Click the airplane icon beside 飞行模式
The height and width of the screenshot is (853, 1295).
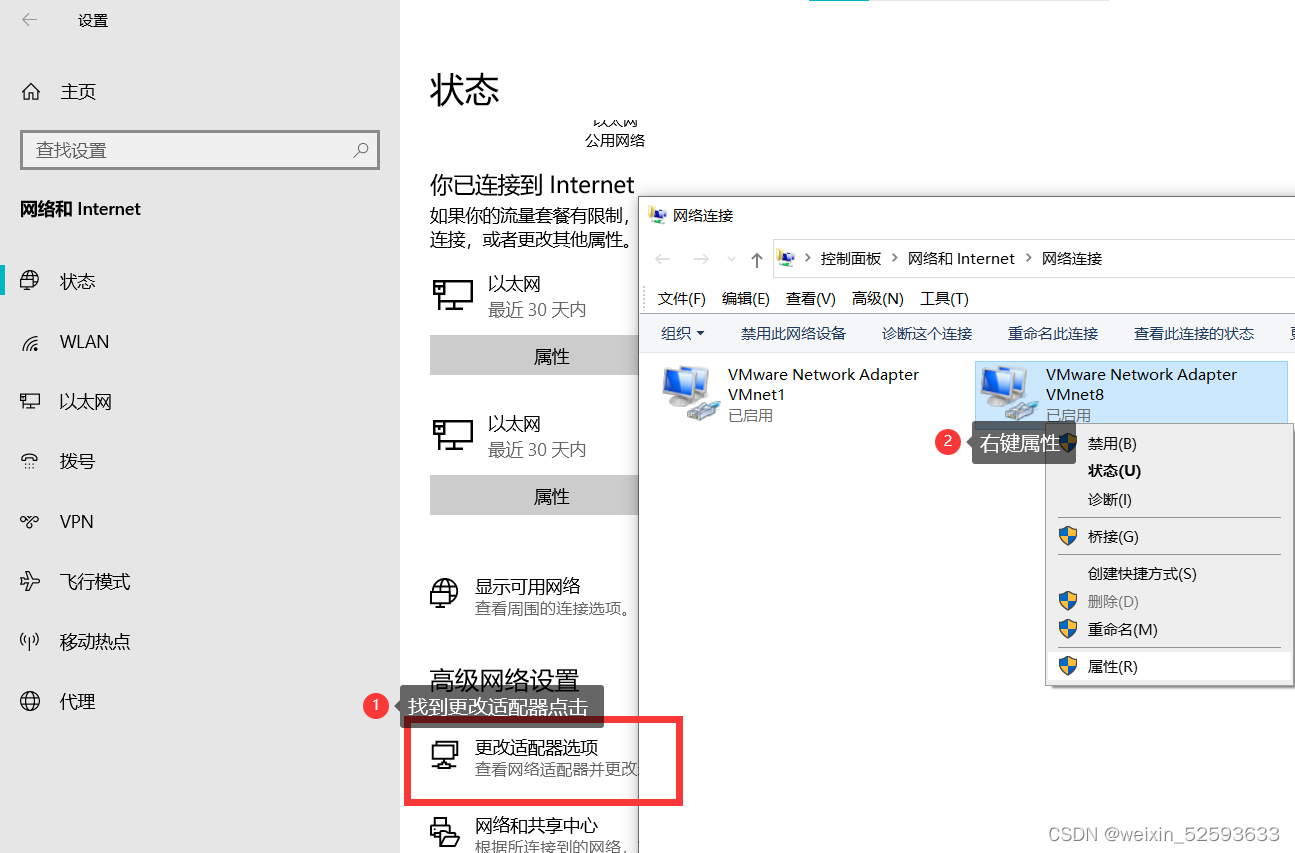[x=30, y=582]
